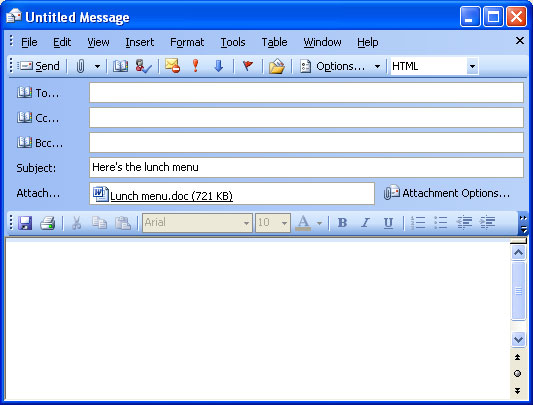Image resolution: width=533 pixels, height=405 pixels.
Task: Click the Decrease Indent icon
Action: [x=464, y=223]
